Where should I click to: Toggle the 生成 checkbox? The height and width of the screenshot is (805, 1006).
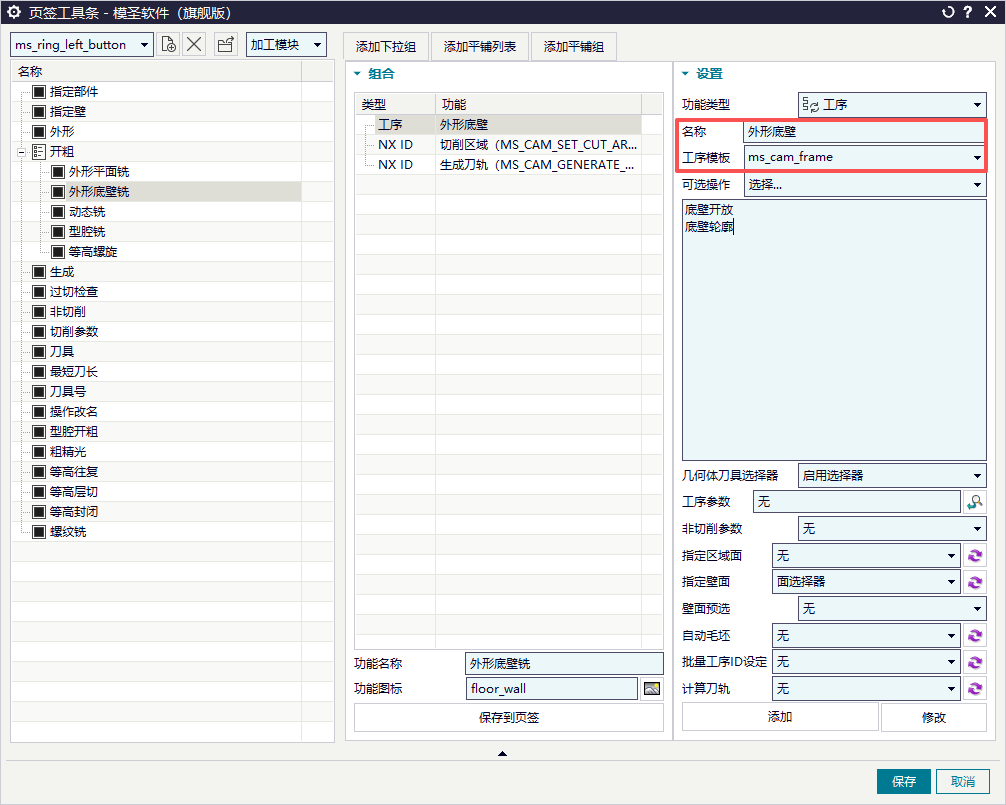point(38,272)
